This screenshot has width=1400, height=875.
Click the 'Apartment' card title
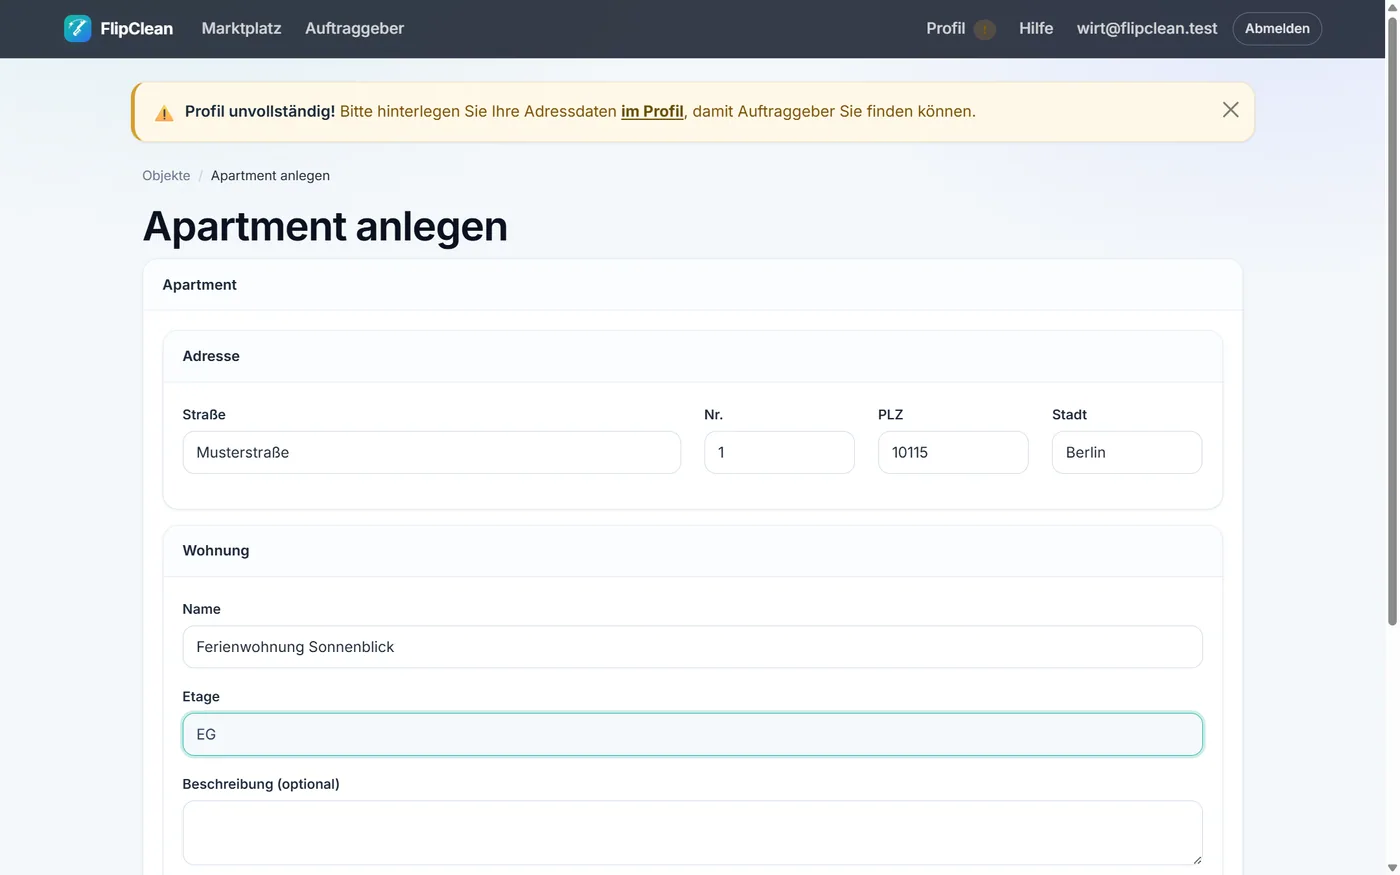pyautogui.click(x=200, y=285)
